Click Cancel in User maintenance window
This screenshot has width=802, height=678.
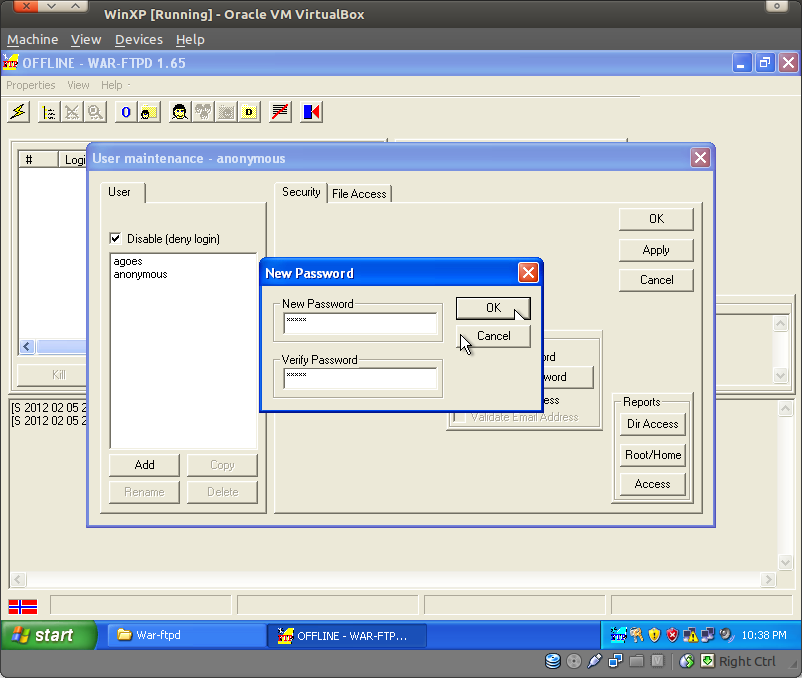[x=656, y=280]
